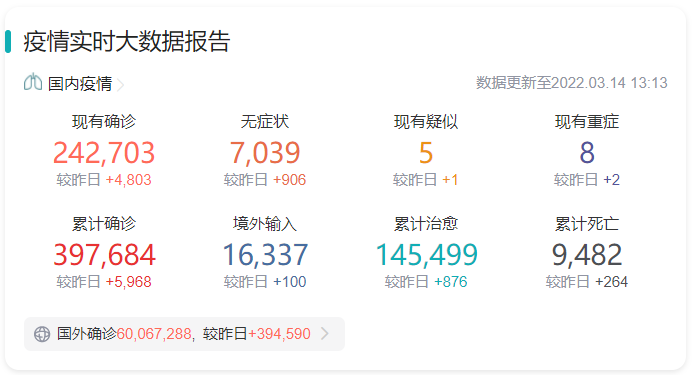Select the 累计治愈 label

[426, 224]
